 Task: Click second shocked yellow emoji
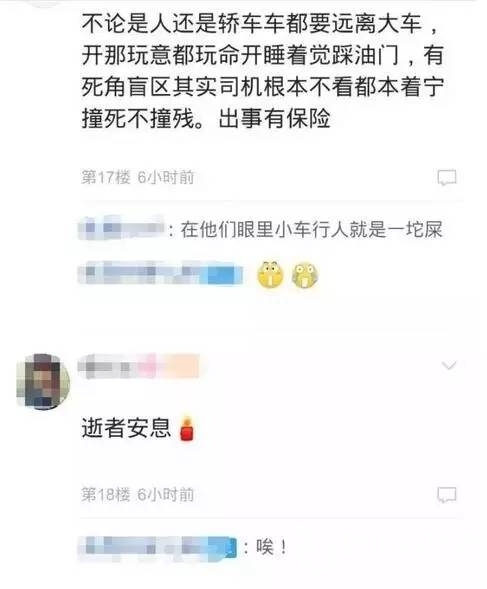click(305, 275)
